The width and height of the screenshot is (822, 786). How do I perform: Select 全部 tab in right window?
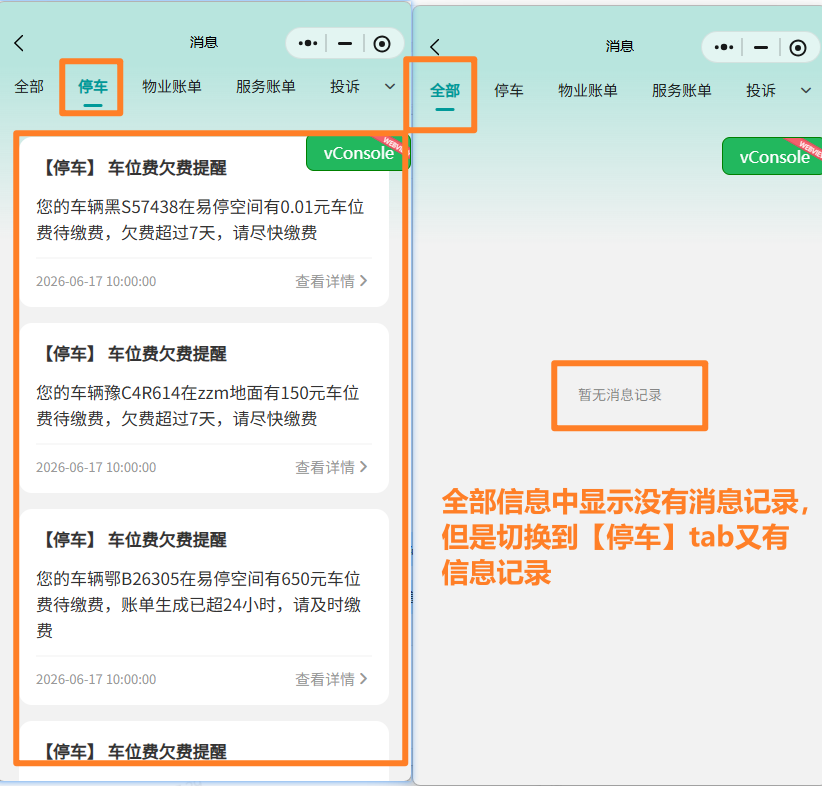click(445, 91)
